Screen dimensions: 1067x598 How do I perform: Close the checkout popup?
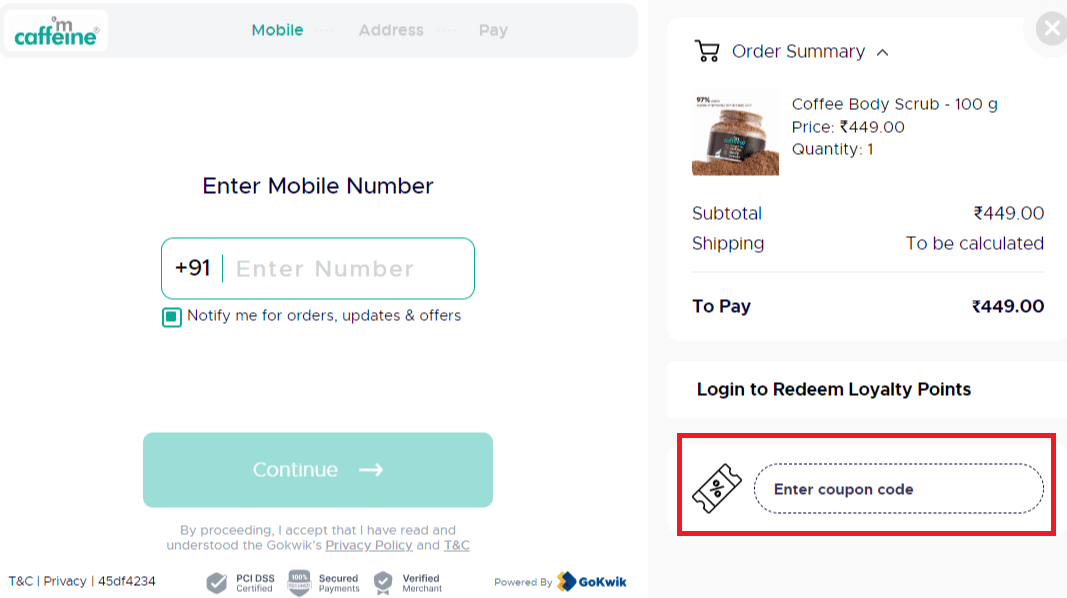pos(1051,30)
